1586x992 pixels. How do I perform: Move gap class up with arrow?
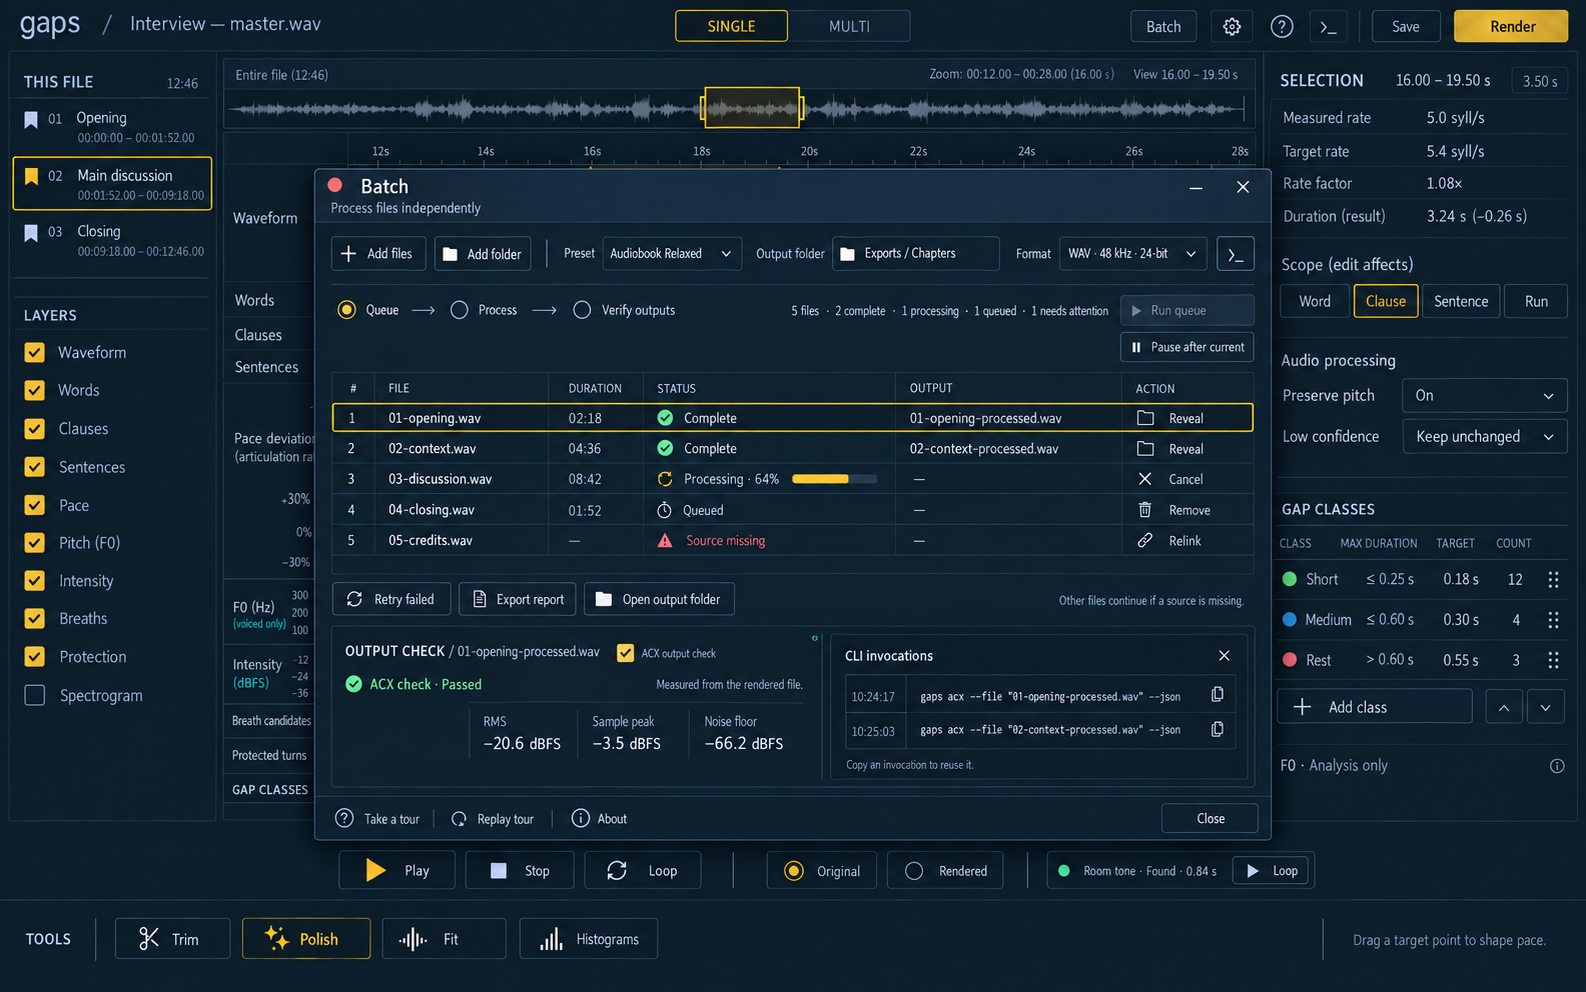pos(1504,707)
